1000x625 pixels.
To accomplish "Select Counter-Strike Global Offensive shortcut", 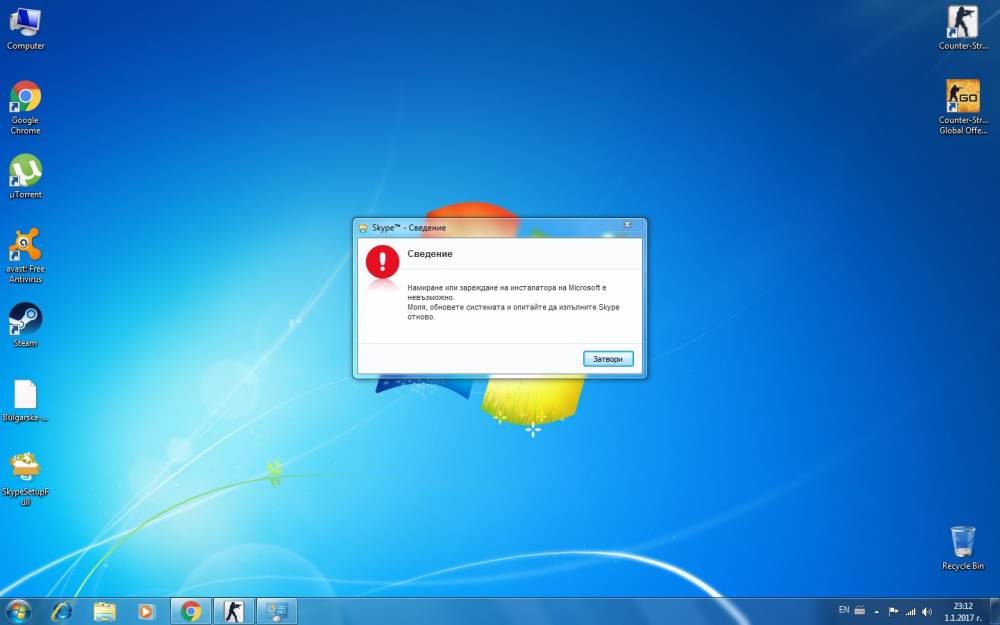I will pyautogui.click(x=963, y=107).
